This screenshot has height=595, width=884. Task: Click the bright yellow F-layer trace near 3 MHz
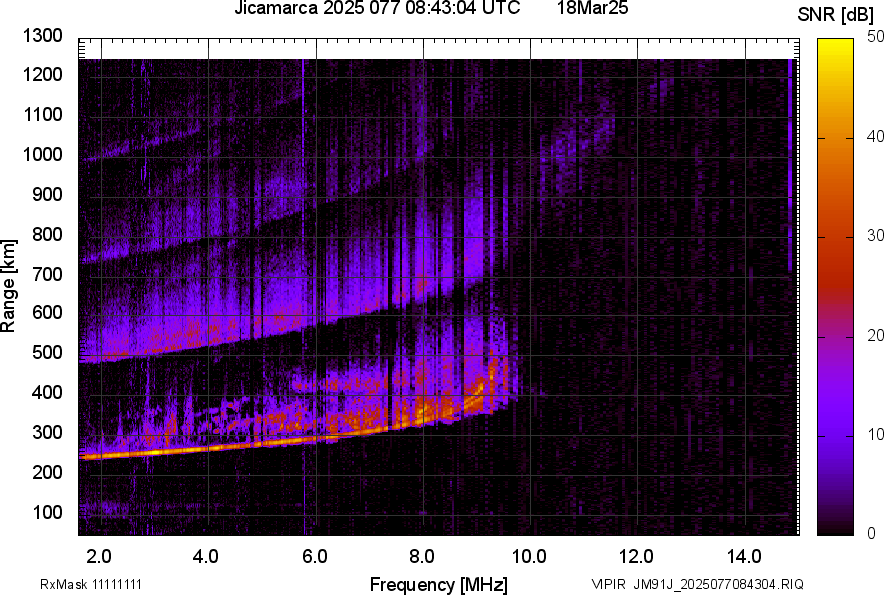[155, 452]
